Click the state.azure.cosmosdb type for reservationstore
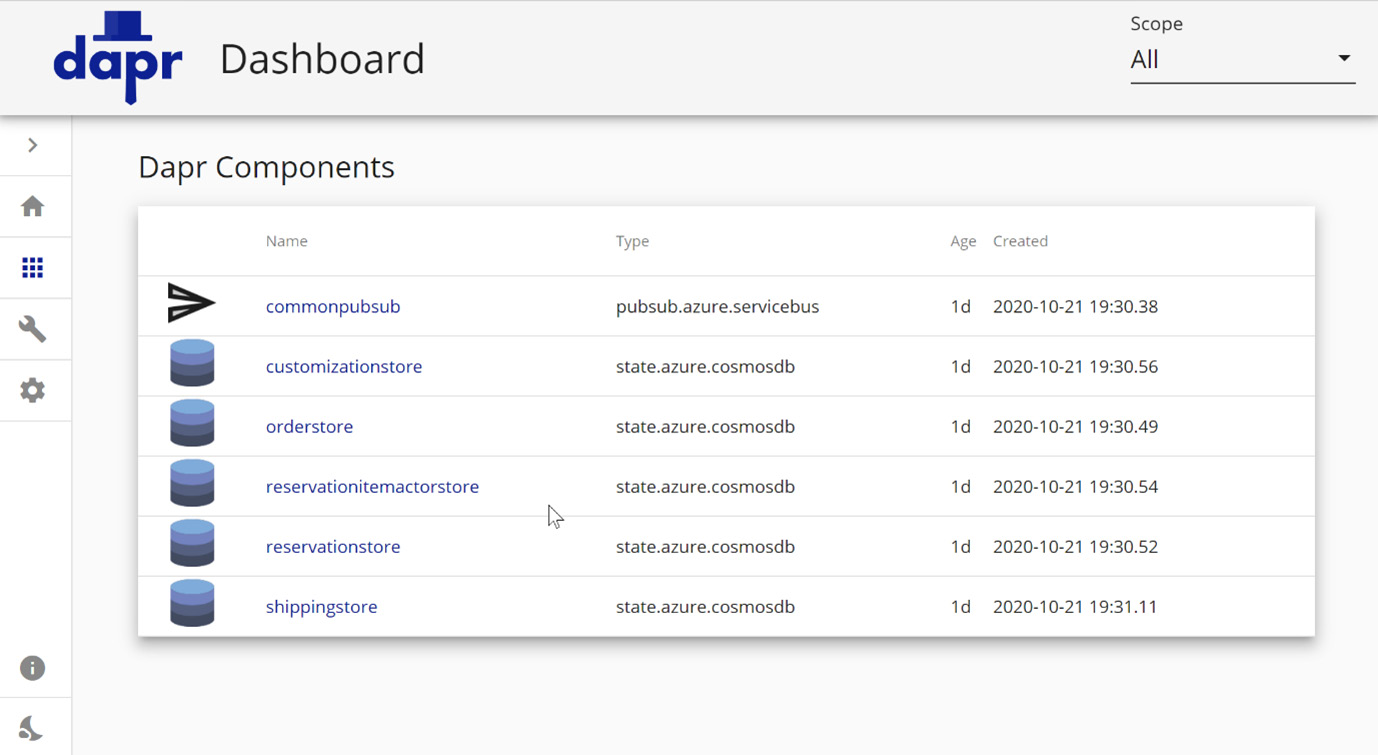 click(705, 546)
